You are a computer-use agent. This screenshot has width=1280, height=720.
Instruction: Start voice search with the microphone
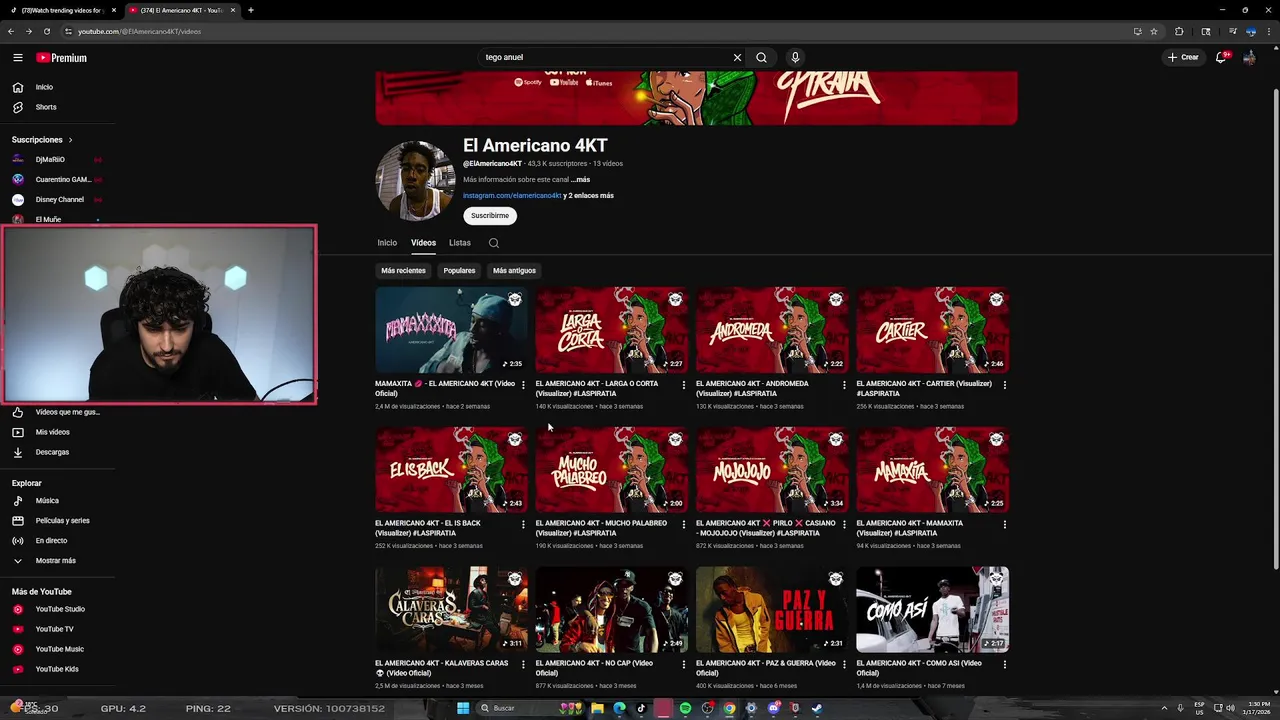795,58
